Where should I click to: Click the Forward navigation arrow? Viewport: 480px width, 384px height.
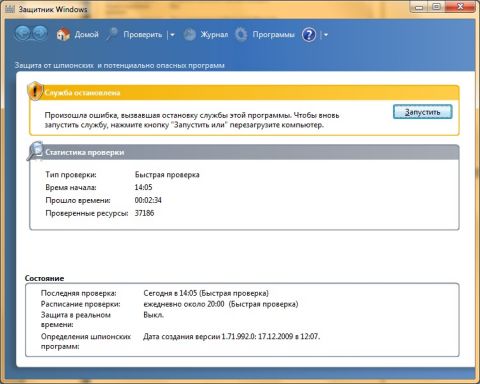(40, 34)
